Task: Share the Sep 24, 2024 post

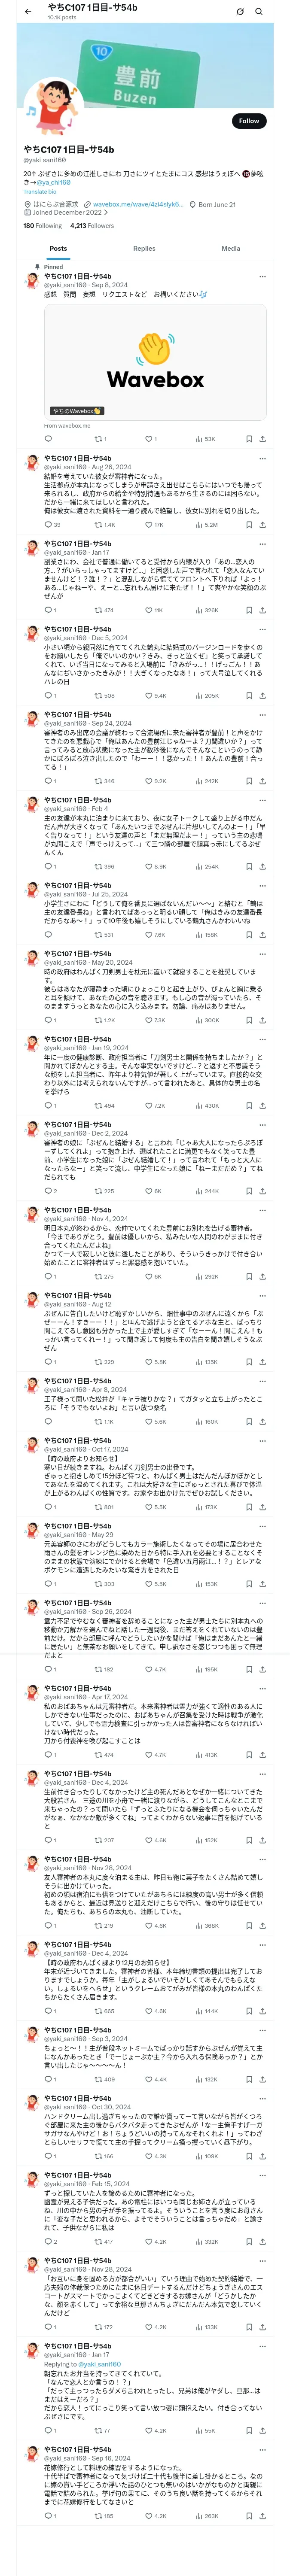Action: pyautogui.click(x=262, y=781)
